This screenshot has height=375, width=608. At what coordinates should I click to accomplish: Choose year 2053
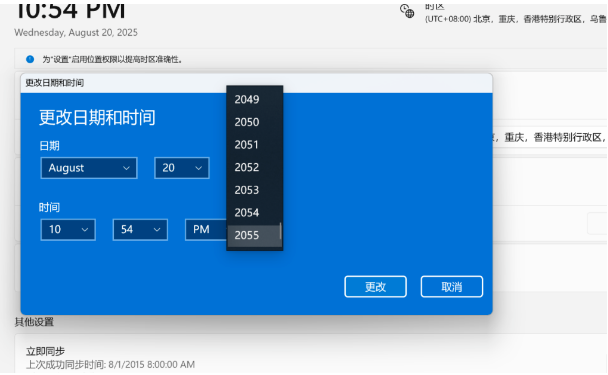(254, 190)
